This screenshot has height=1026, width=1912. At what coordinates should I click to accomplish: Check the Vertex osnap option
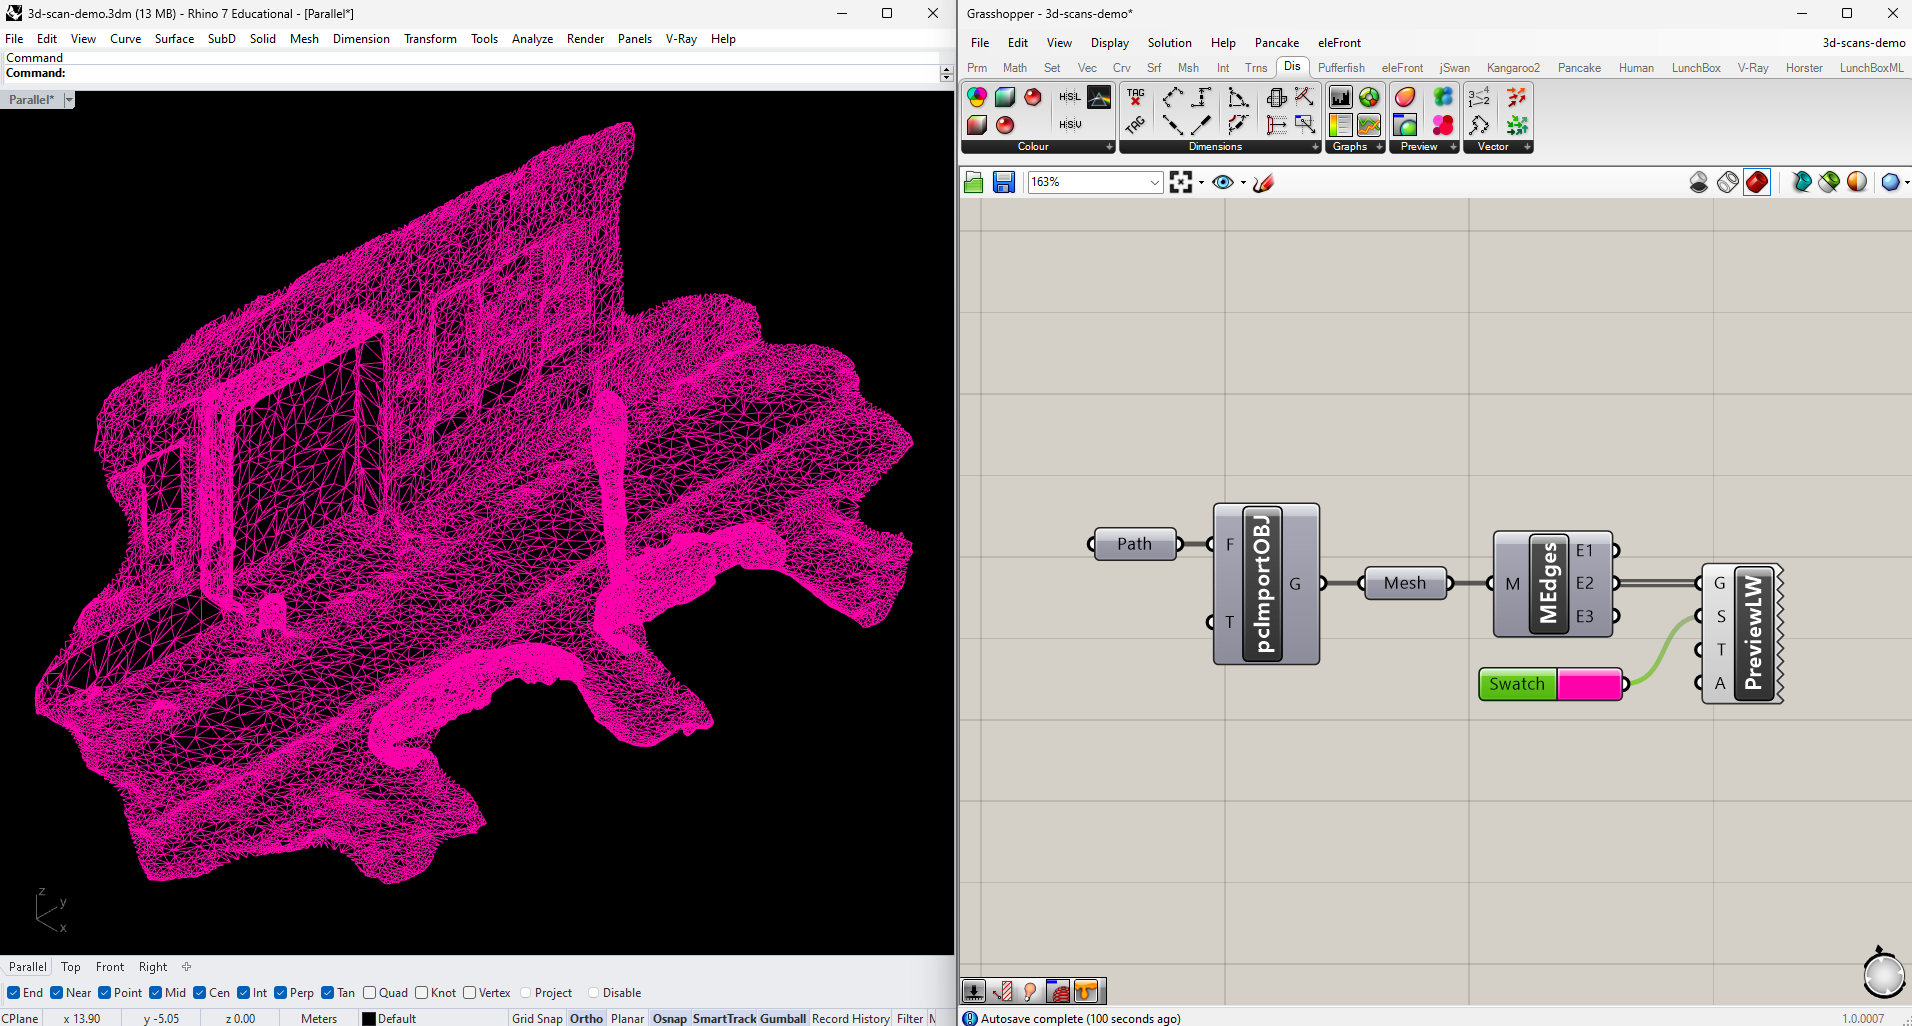click(x=469, y=993)
